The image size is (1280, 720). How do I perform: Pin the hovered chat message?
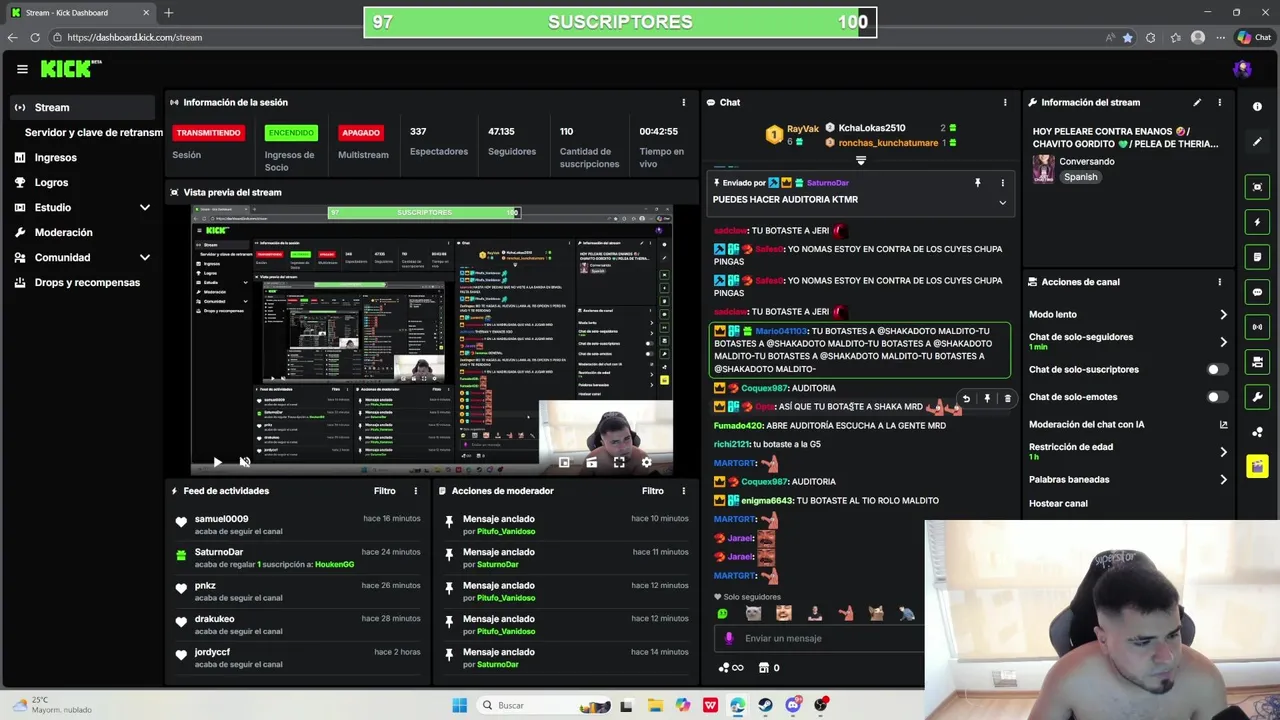(x=987, y=399)
